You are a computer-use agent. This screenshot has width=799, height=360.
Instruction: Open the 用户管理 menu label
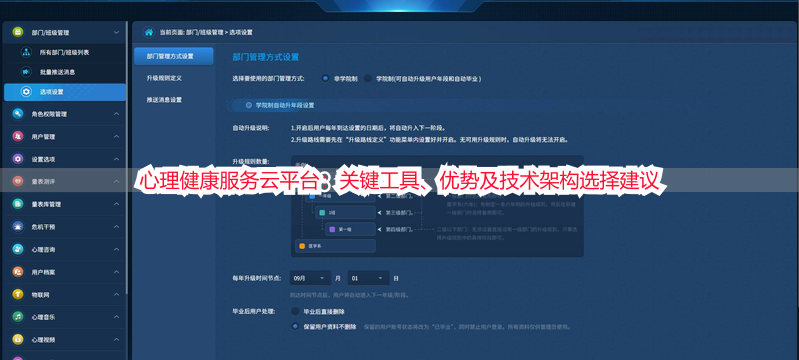43,137
